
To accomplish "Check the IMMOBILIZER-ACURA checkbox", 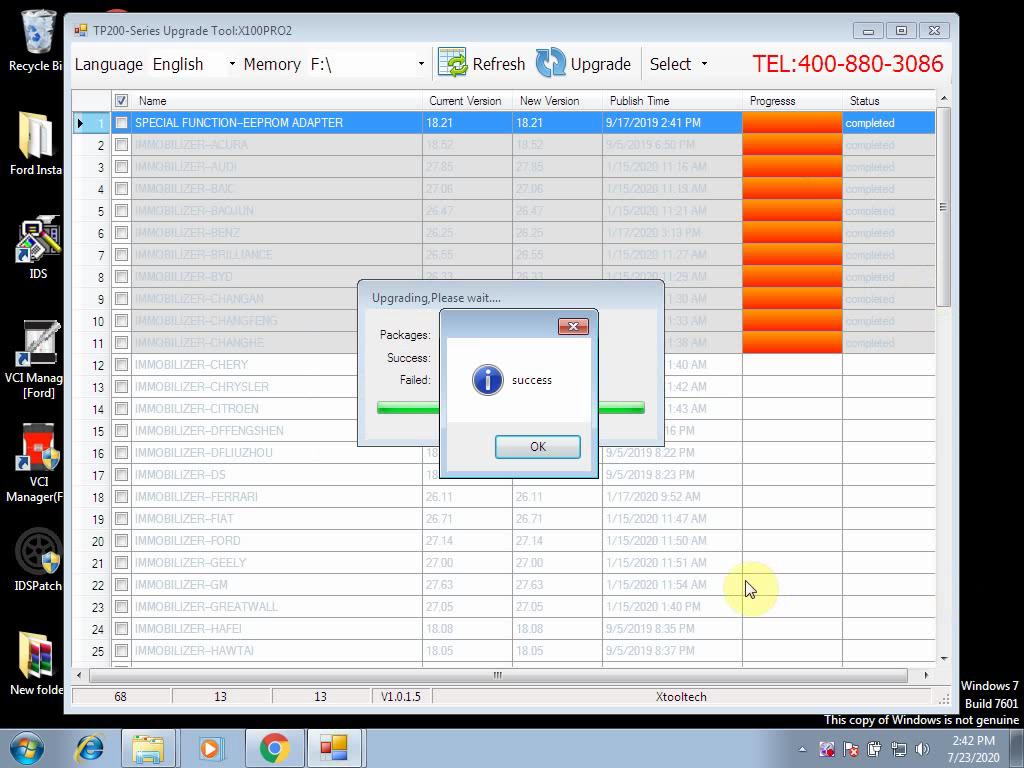I will 121,145.
